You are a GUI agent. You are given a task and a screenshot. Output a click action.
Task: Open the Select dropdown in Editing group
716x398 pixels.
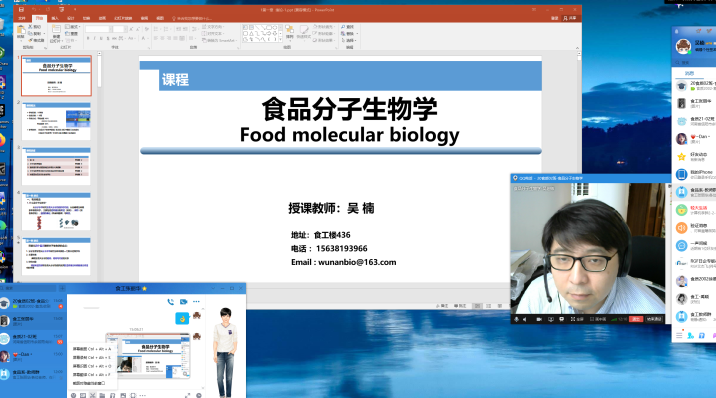coord(350,41)
